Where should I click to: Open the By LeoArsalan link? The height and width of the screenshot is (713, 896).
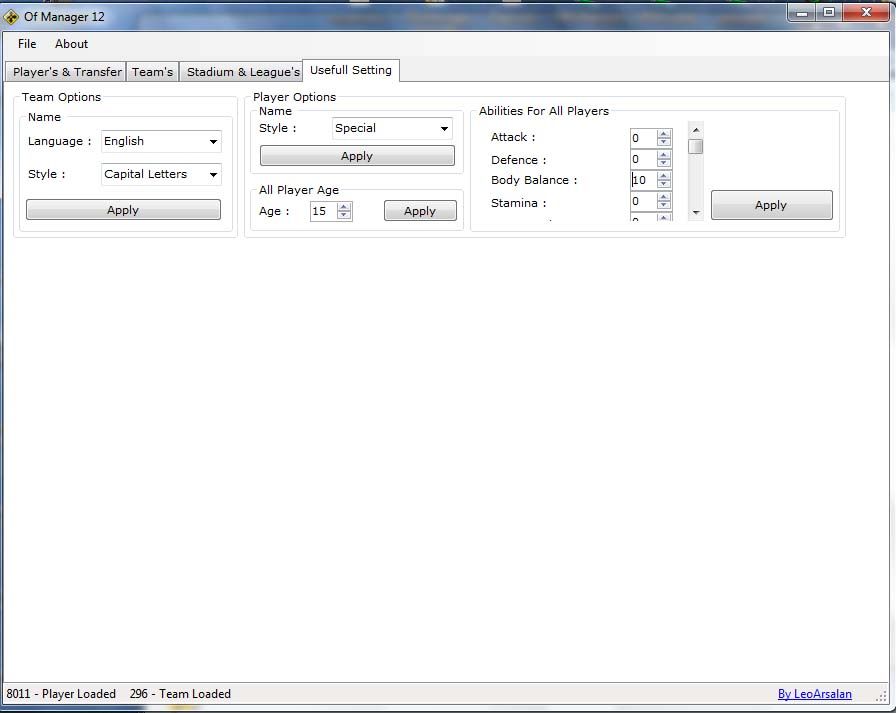[814, 694]
